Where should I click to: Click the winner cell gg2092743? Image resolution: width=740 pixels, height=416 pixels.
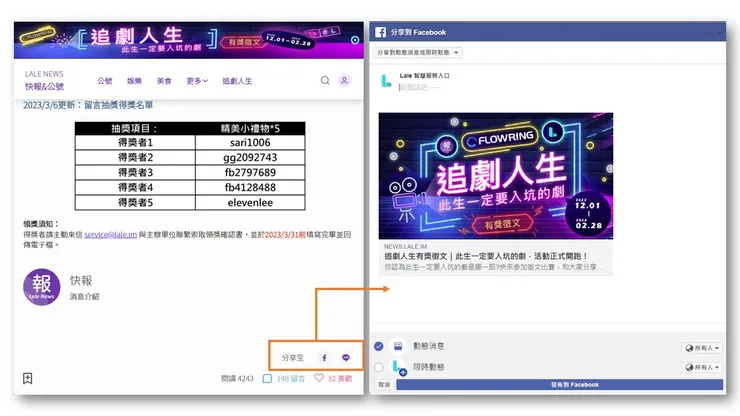click(250, 157)
